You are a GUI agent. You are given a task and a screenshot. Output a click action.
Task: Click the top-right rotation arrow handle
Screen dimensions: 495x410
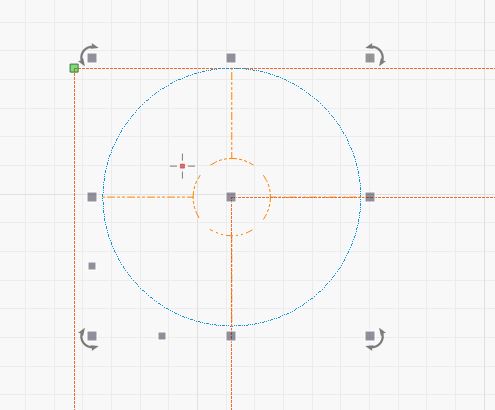[375, 55]
